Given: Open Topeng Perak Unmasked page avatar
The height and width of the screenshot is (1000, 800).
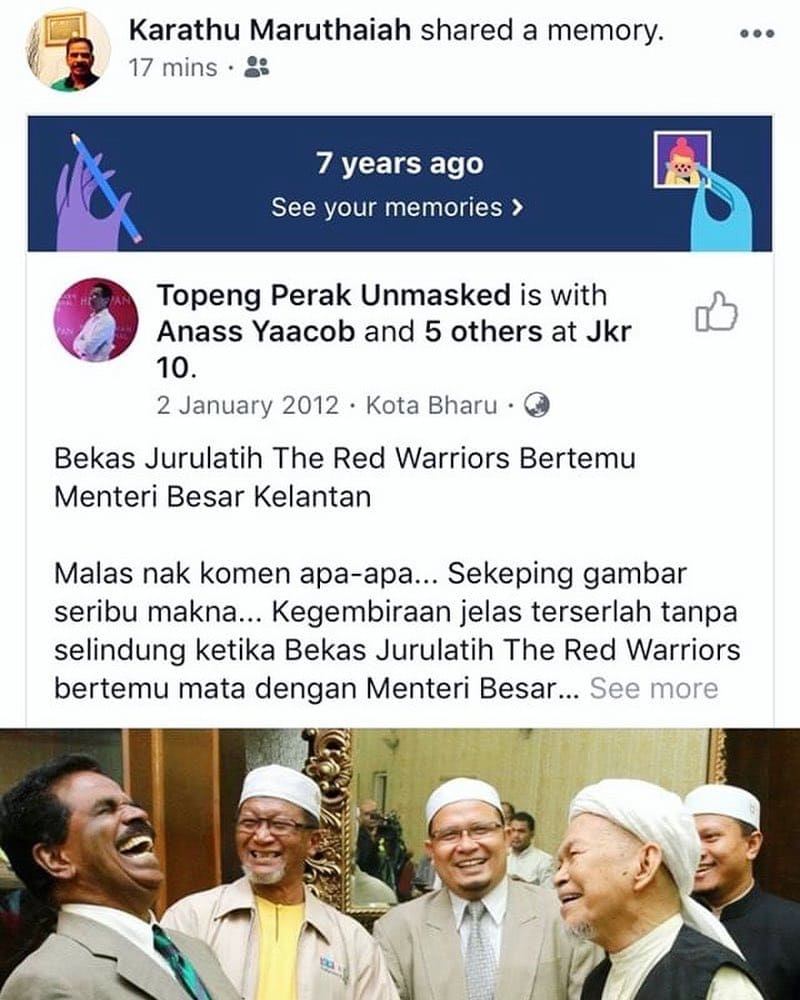Looking at the screenshot, I should click(96, 320).
